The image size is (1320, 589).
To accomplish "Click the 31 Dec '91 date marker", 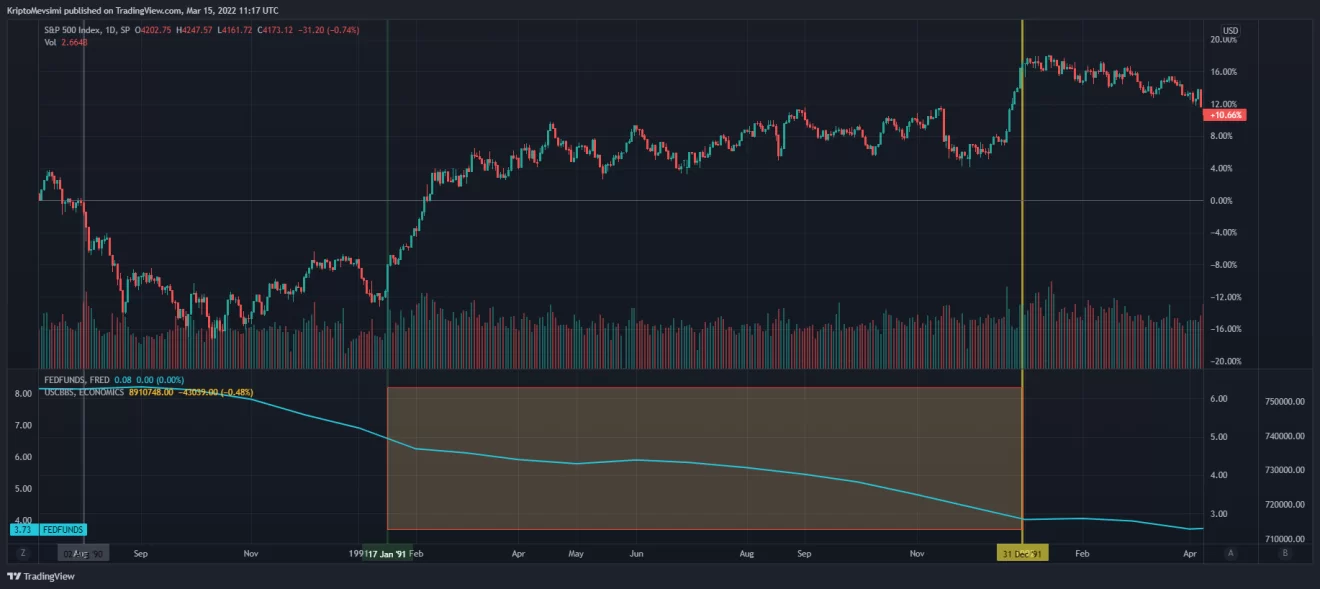I will point(1022,553).
